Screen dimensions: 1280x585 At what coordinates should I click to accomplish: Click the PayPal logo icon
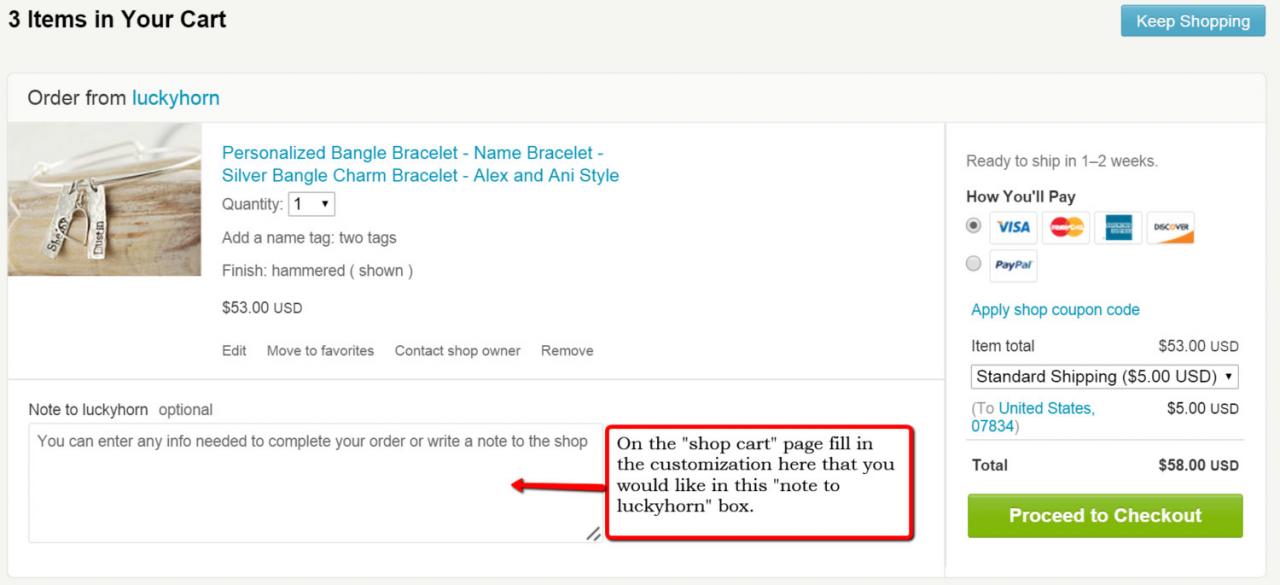[x=1013, y=266]
